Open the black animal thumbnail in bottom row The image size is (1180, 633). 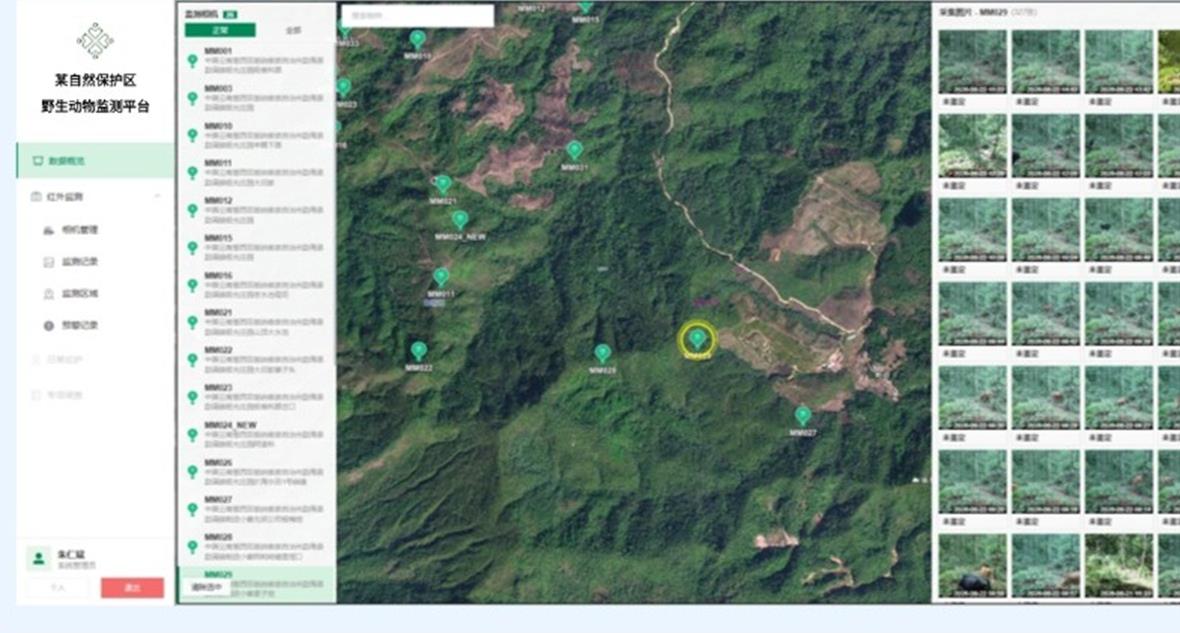[x=972, y=566]
